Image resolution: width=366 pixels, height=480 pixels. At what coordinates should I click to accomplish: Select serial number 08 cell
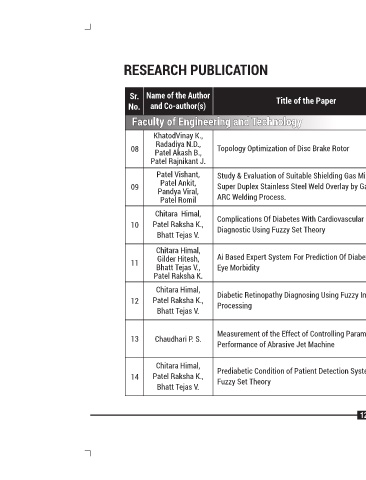point(135,149)
